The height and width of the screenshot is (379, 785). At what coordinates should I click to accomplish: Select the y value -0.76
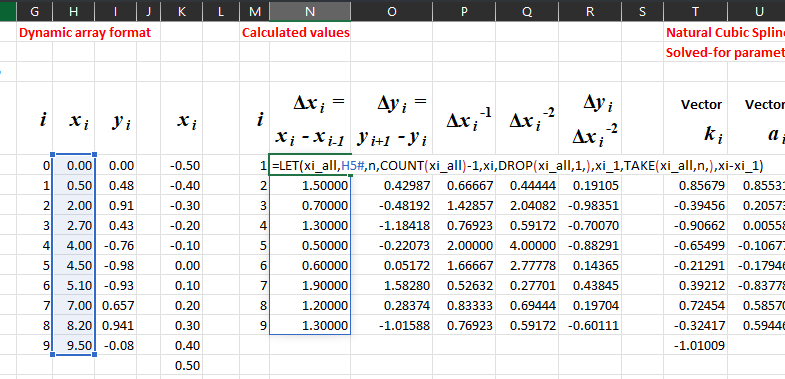tap(115, 246)
